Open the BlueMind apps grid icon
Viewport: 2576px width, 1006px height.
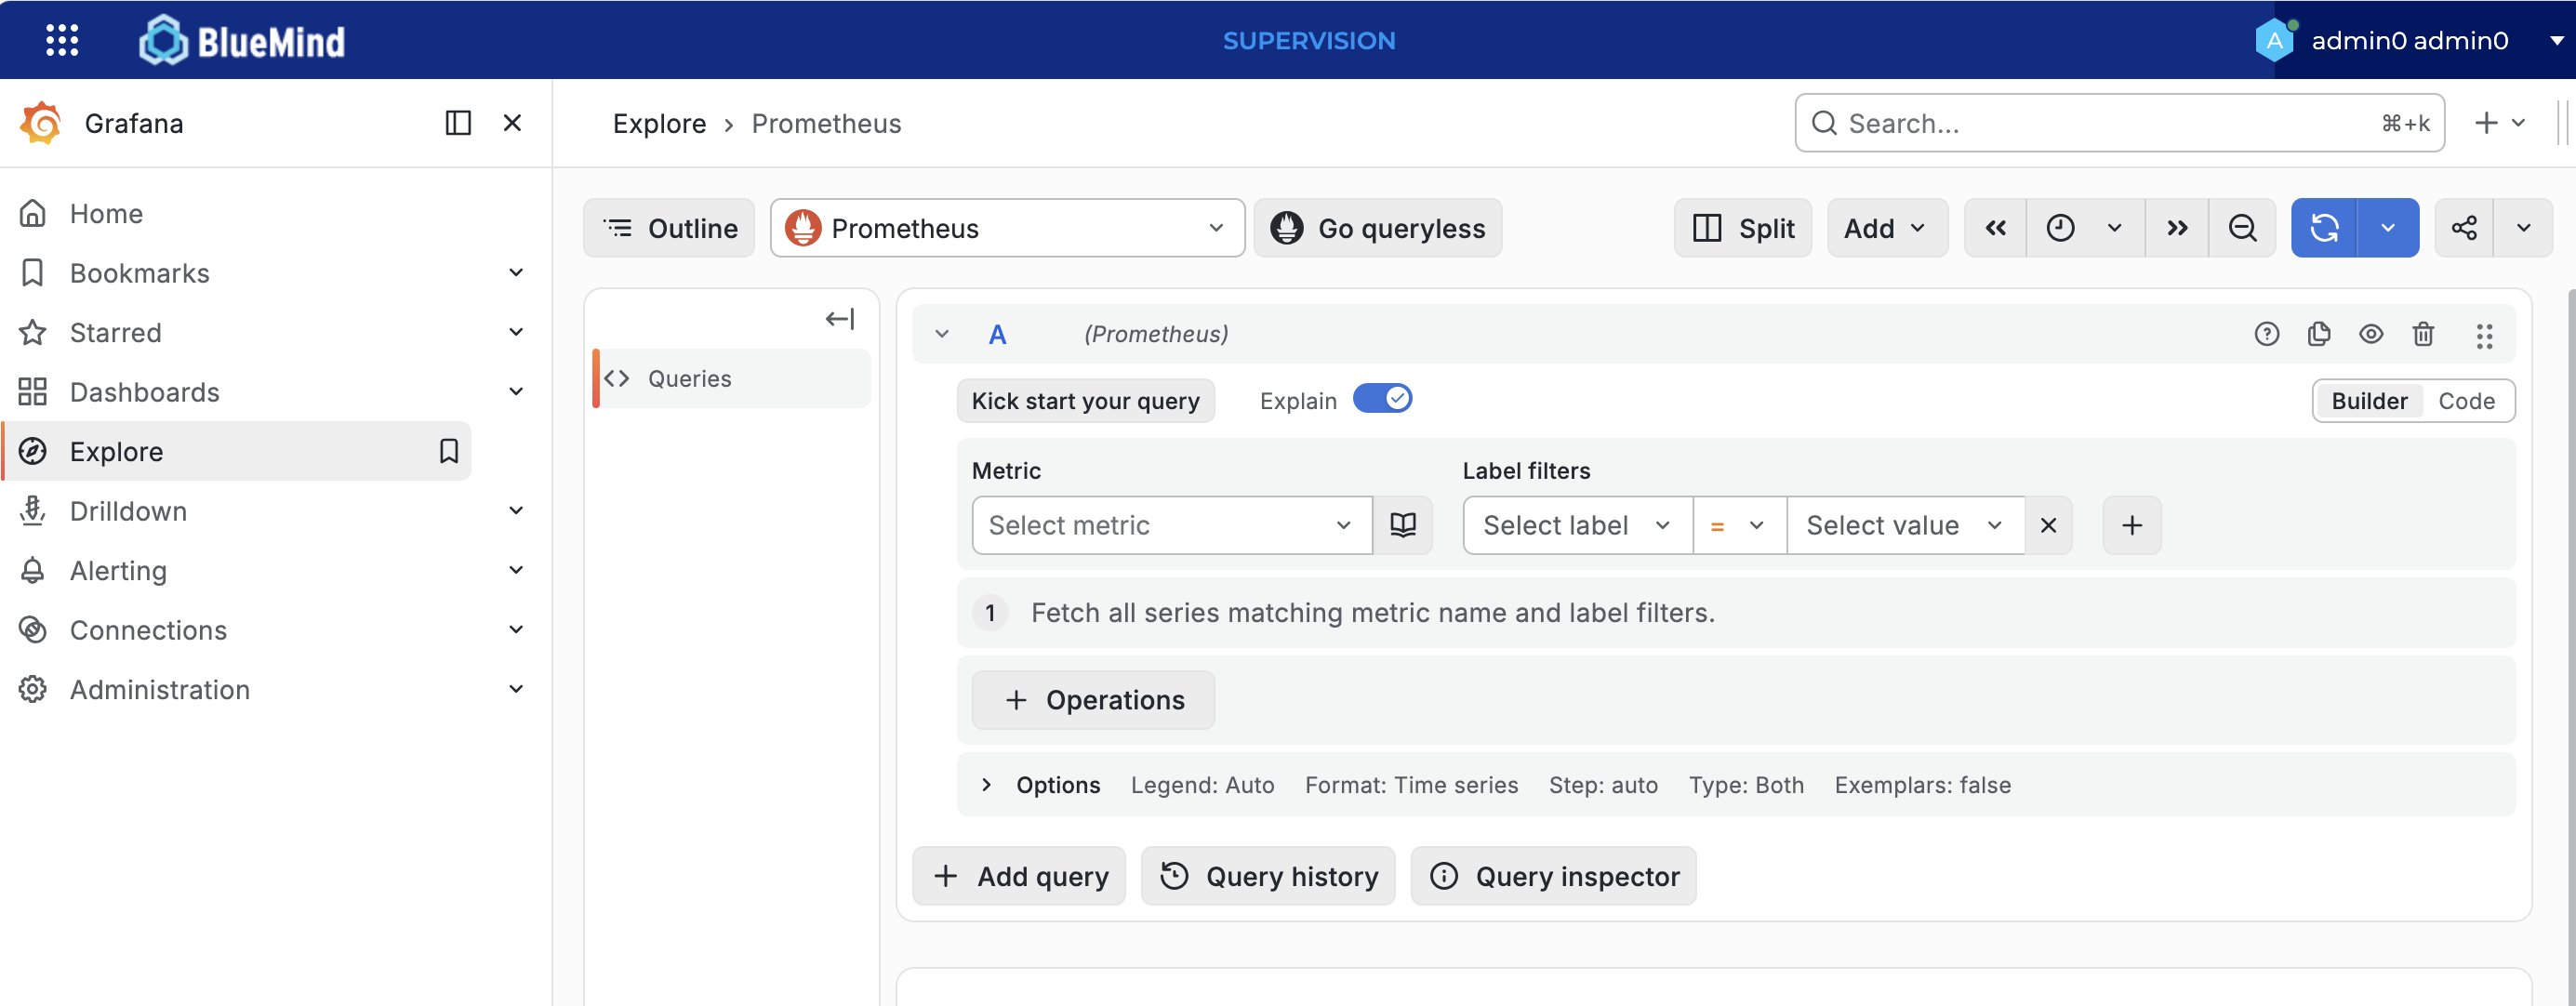point(62,40)
